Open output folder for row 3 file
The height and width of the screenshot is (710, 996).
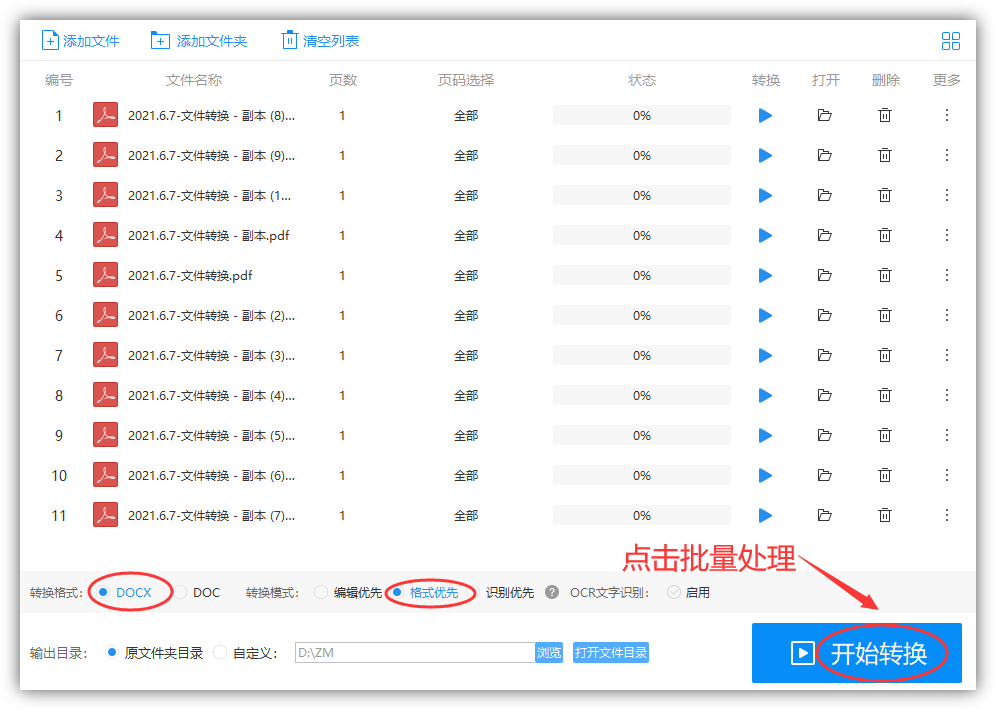824,196
